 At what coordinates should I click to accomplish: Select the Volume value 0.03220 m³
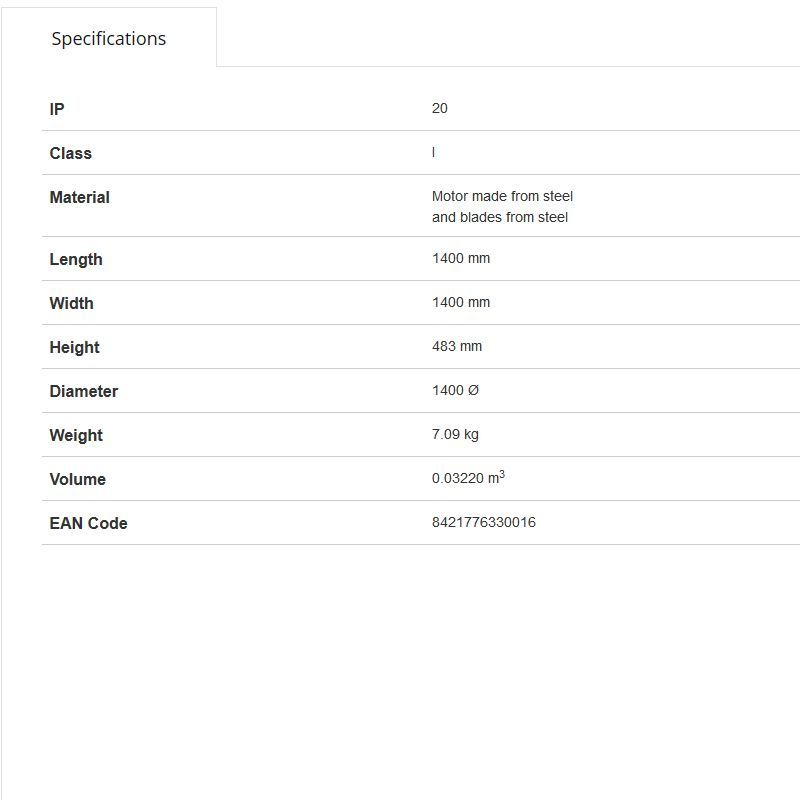[468, 478]
